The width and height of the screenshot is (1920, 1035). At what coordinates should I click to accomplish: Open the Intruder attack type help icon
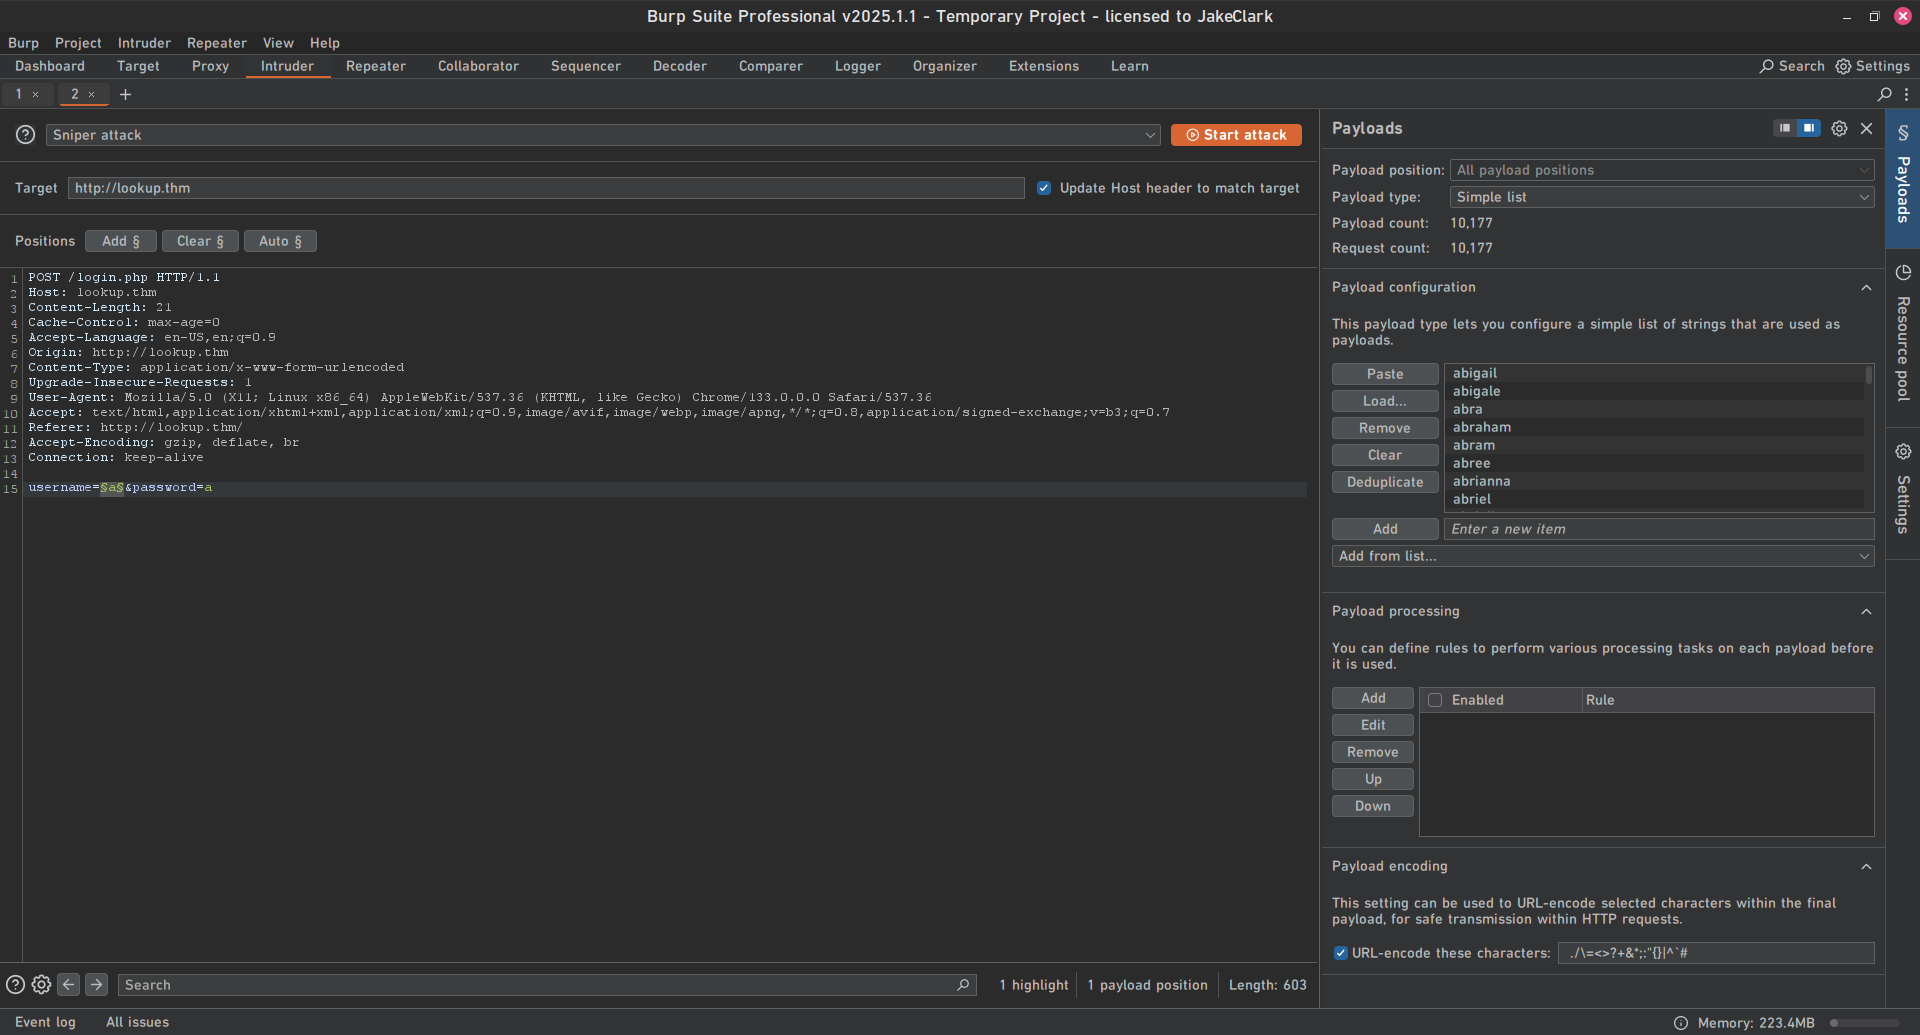point(26,135)
